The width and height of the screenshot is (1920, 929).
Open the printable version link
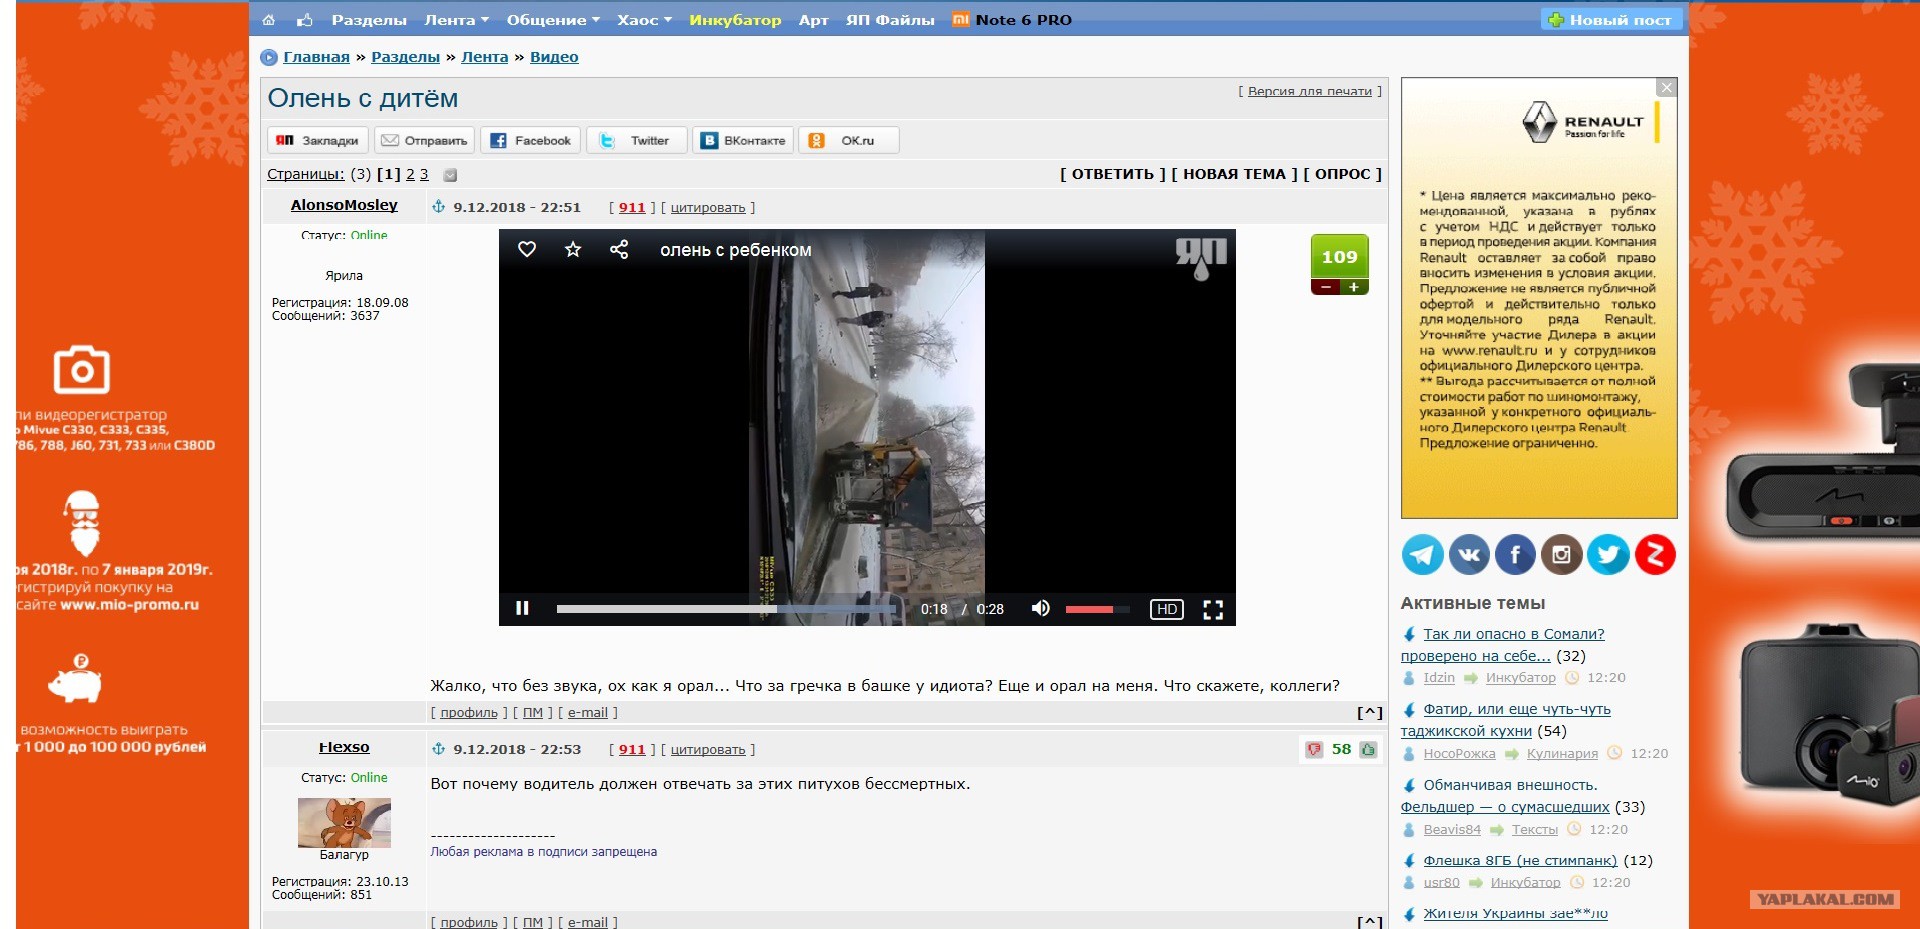point(1310,91)
